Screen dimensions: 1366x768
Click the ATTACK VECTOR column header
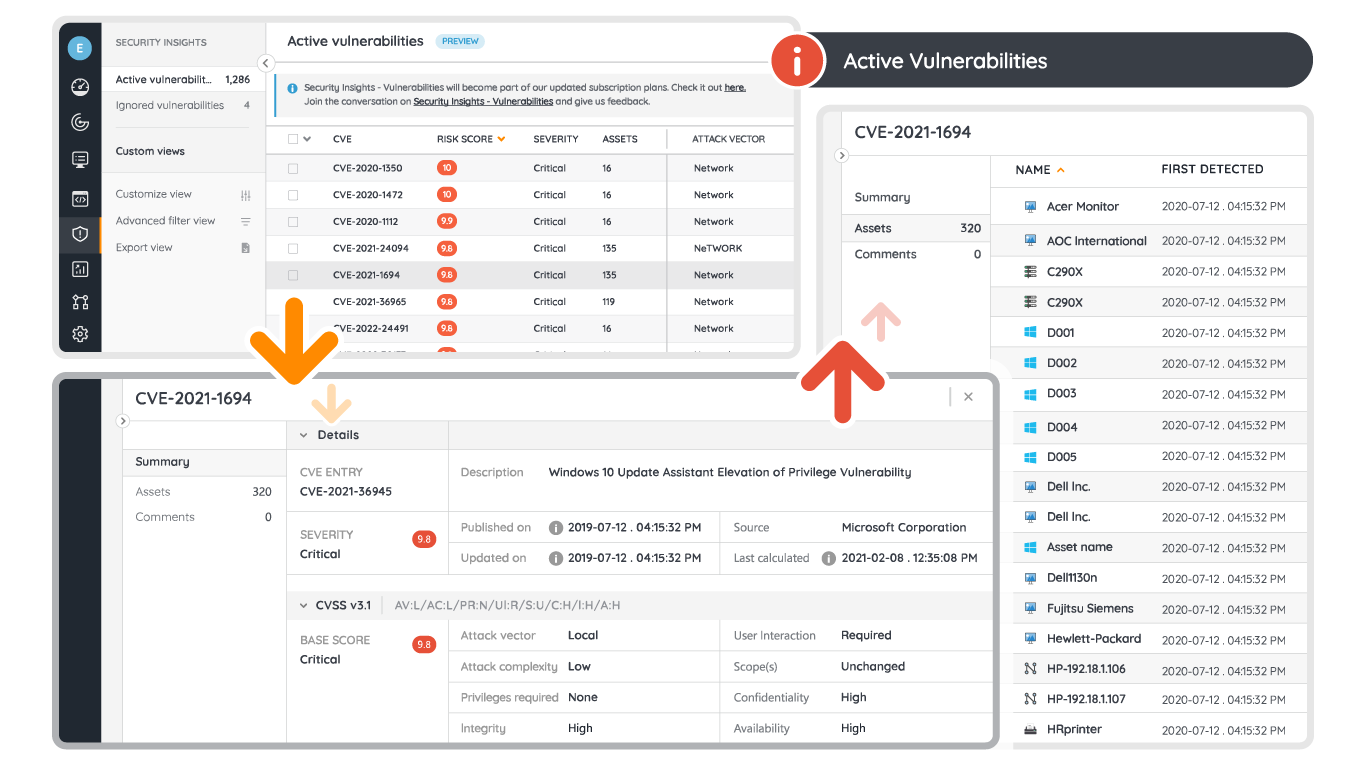[729, 139]
